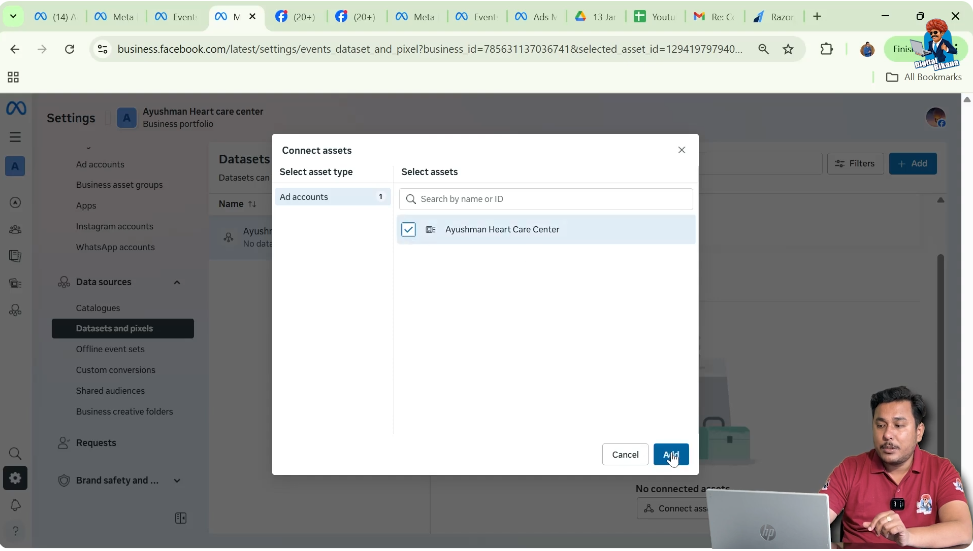Reload the browser page
Viewport: 973px width, 551px height.
tap(70, 49)
